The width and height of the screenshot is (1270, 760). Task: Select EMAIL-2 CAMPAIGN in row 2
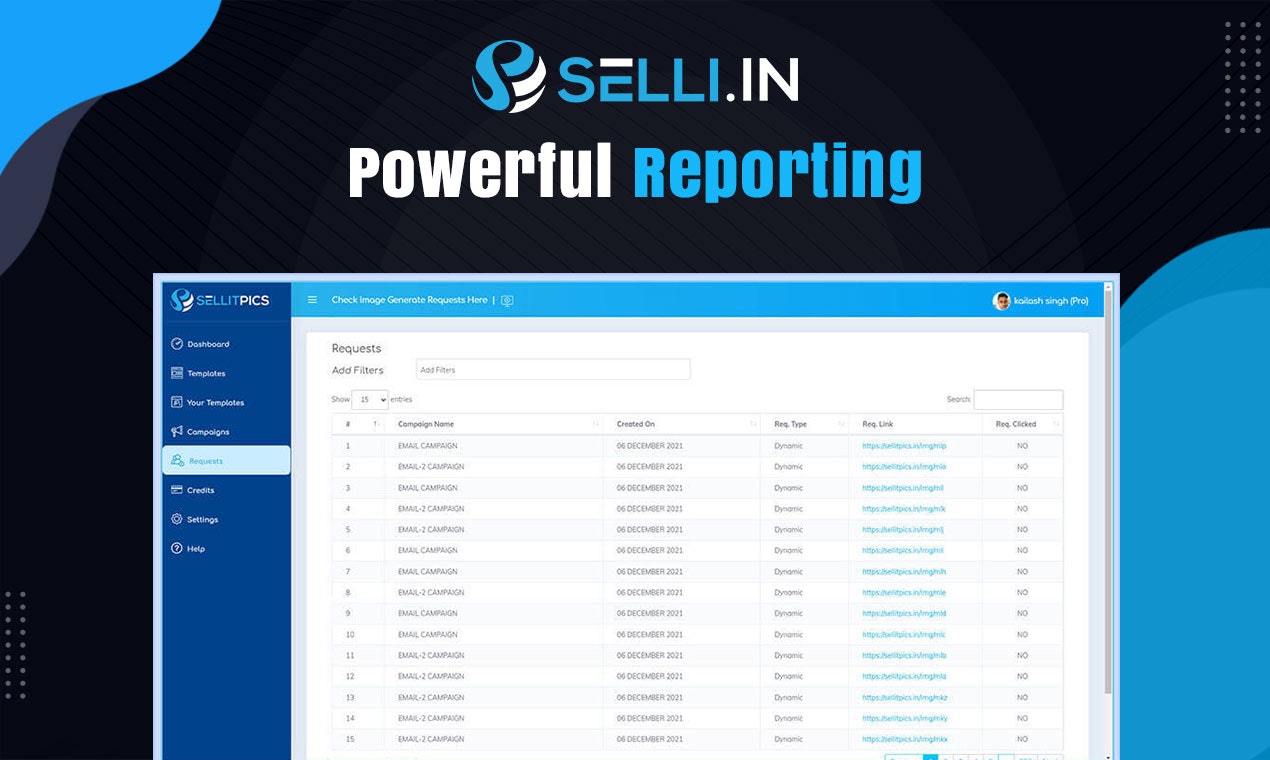431,467
